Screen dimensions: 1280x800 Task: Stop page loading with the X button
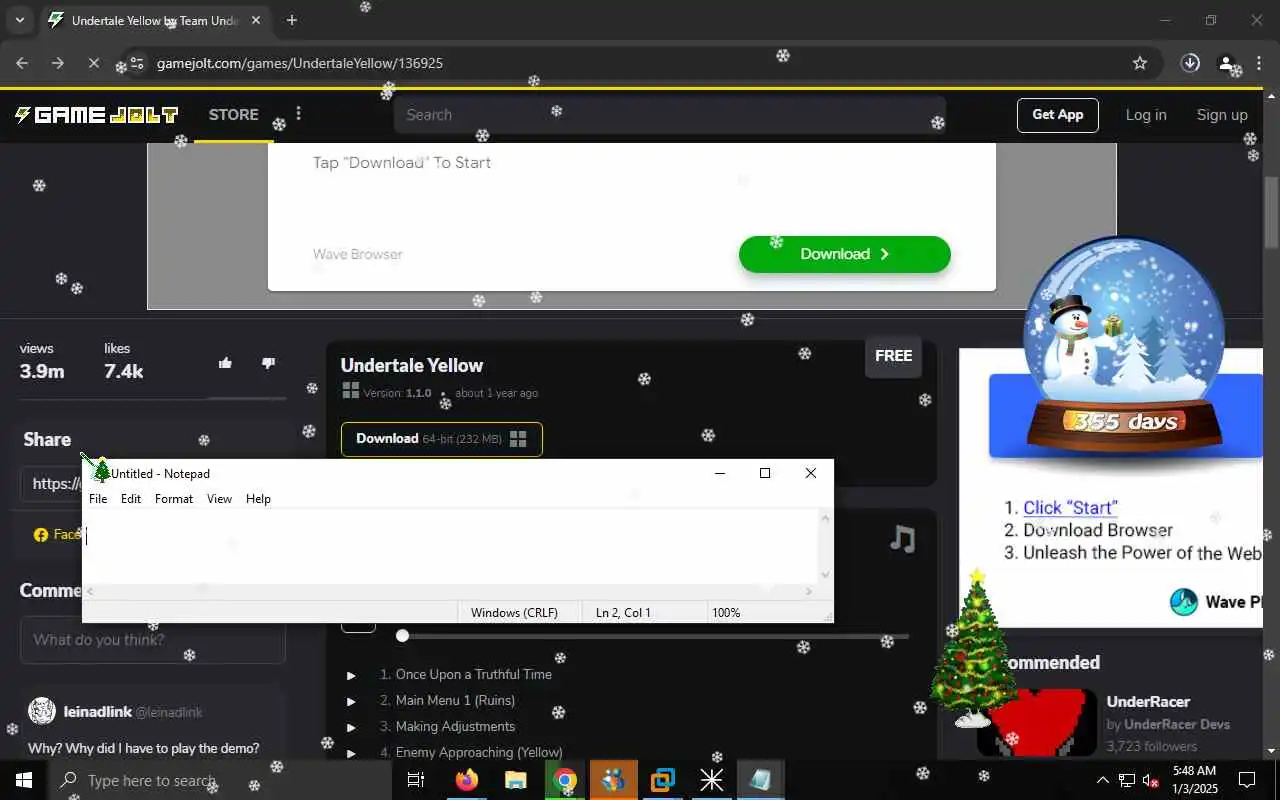[x=94, y=63]
